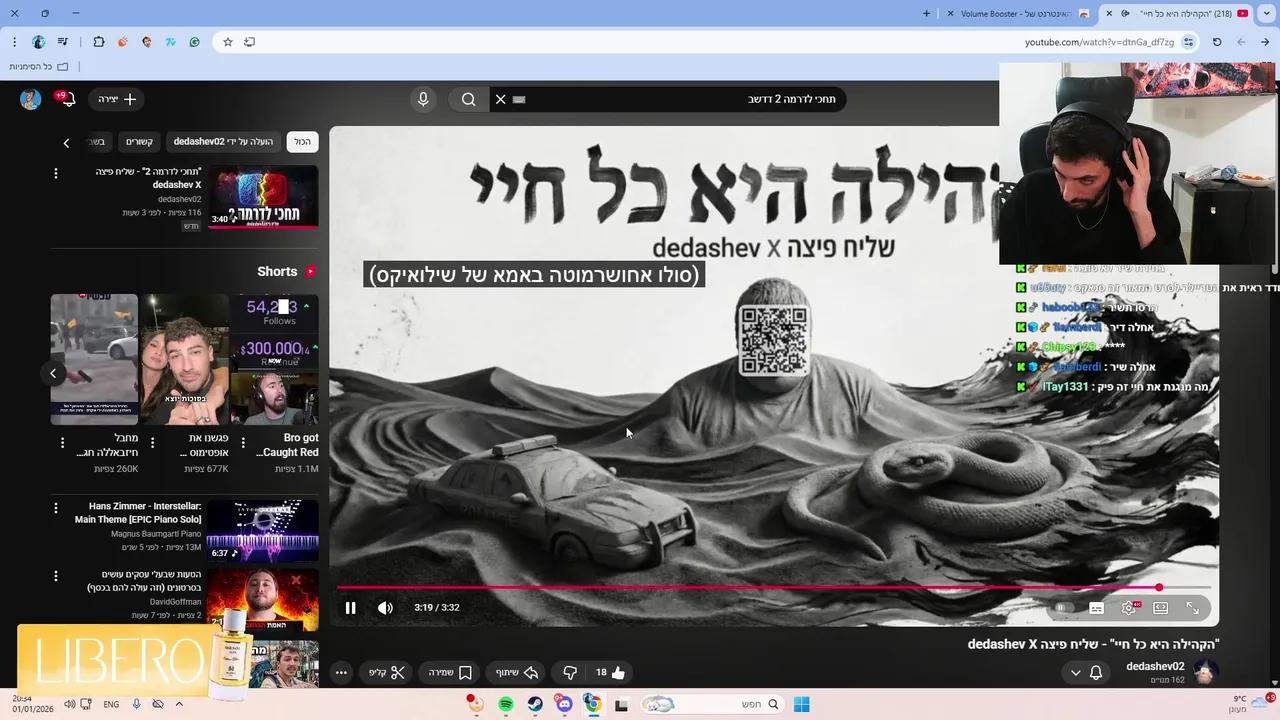Clear the YouTube search box text
Screen dimensions: 1280x720
pos(501,99)
